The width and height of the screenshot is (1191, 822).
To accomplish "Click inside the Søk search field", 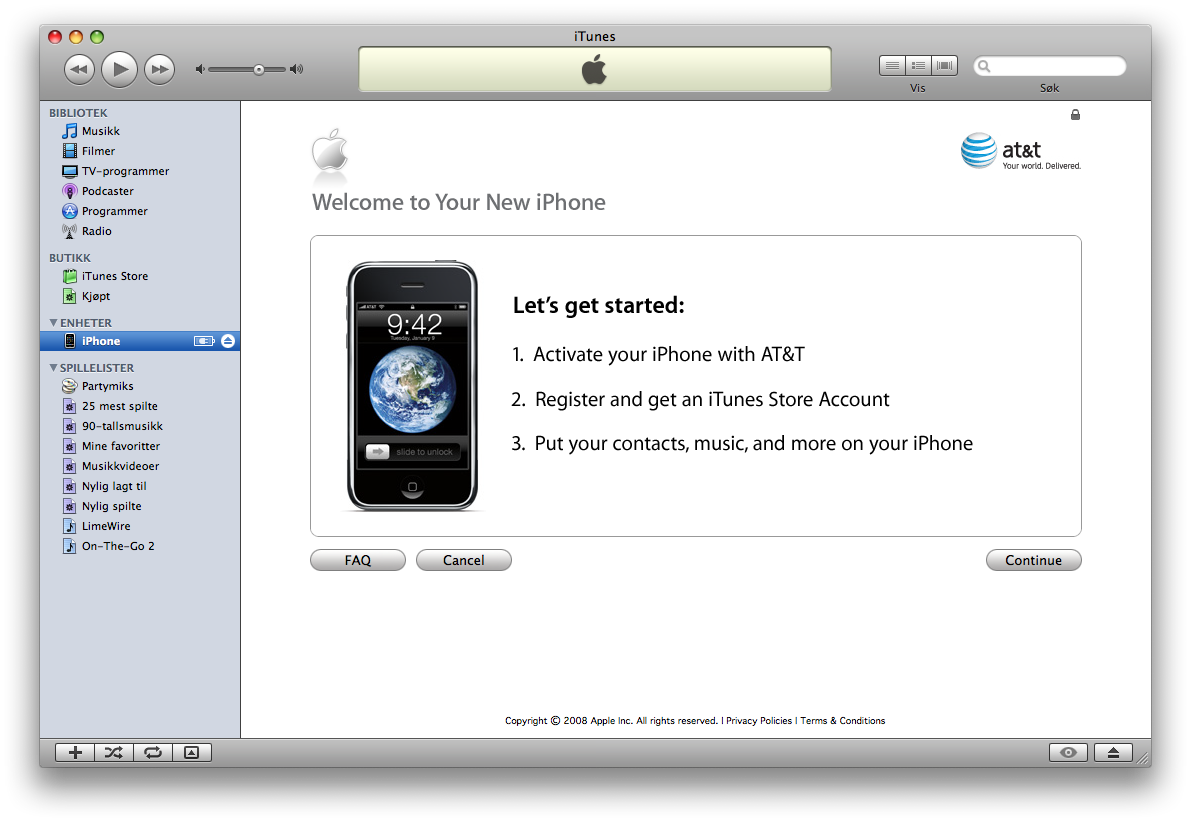I will (x=1050, y=66).
